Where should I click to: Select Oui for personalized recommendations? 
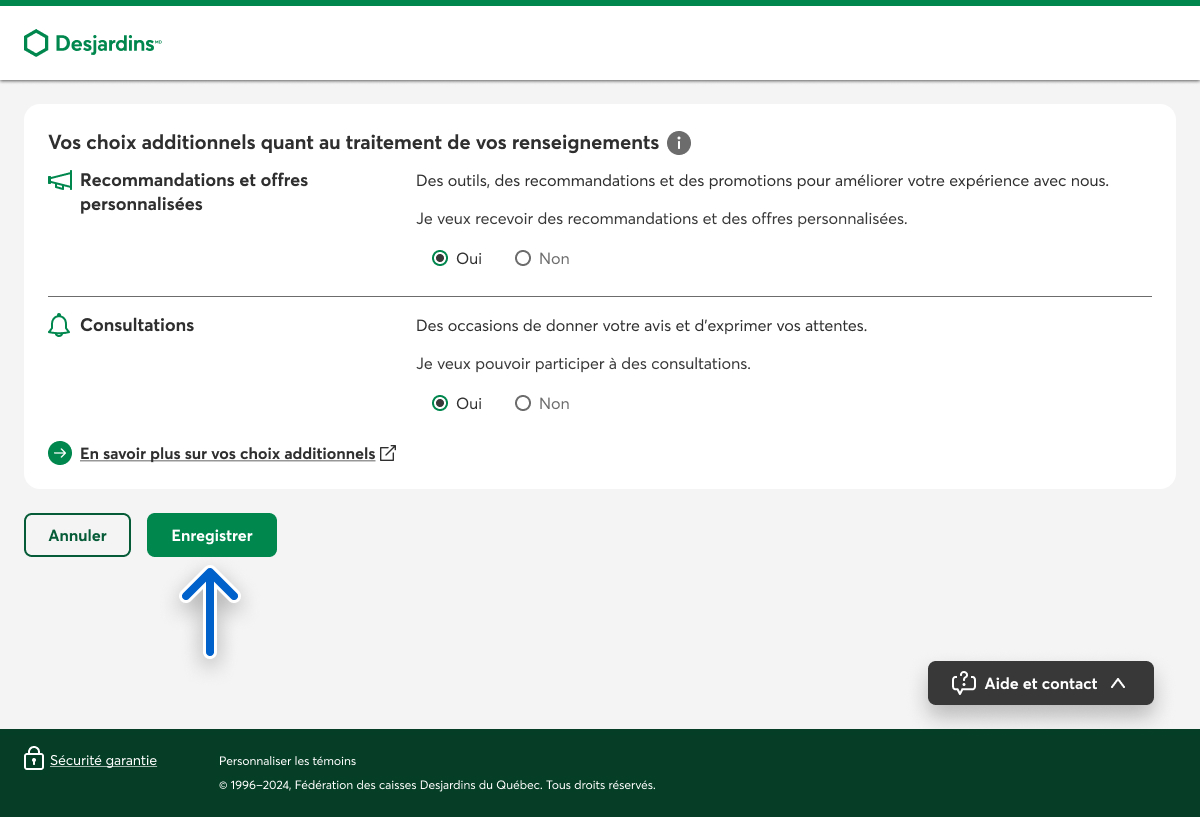tap(439, 259)
